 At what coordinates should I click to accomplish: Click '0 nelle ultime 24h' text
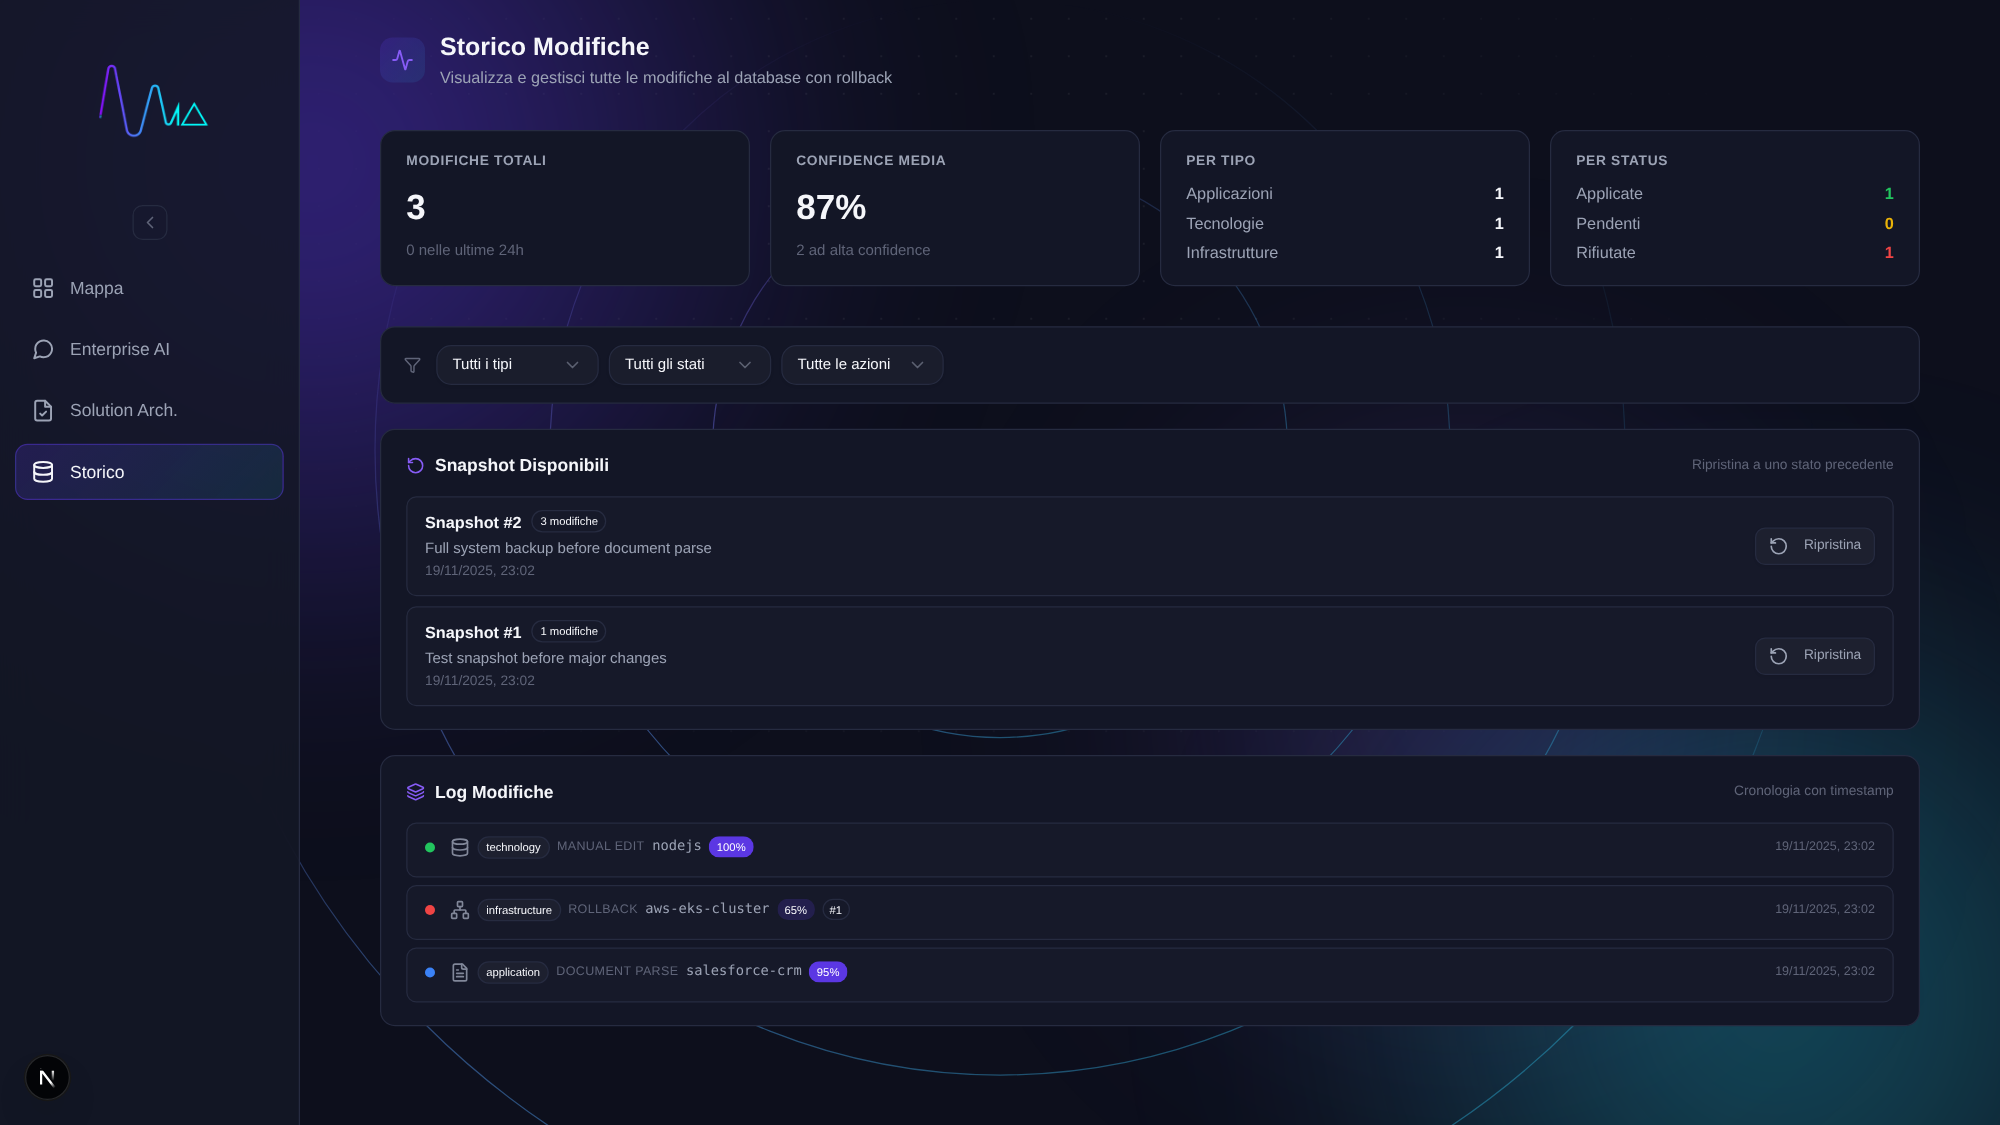[465, 250]
